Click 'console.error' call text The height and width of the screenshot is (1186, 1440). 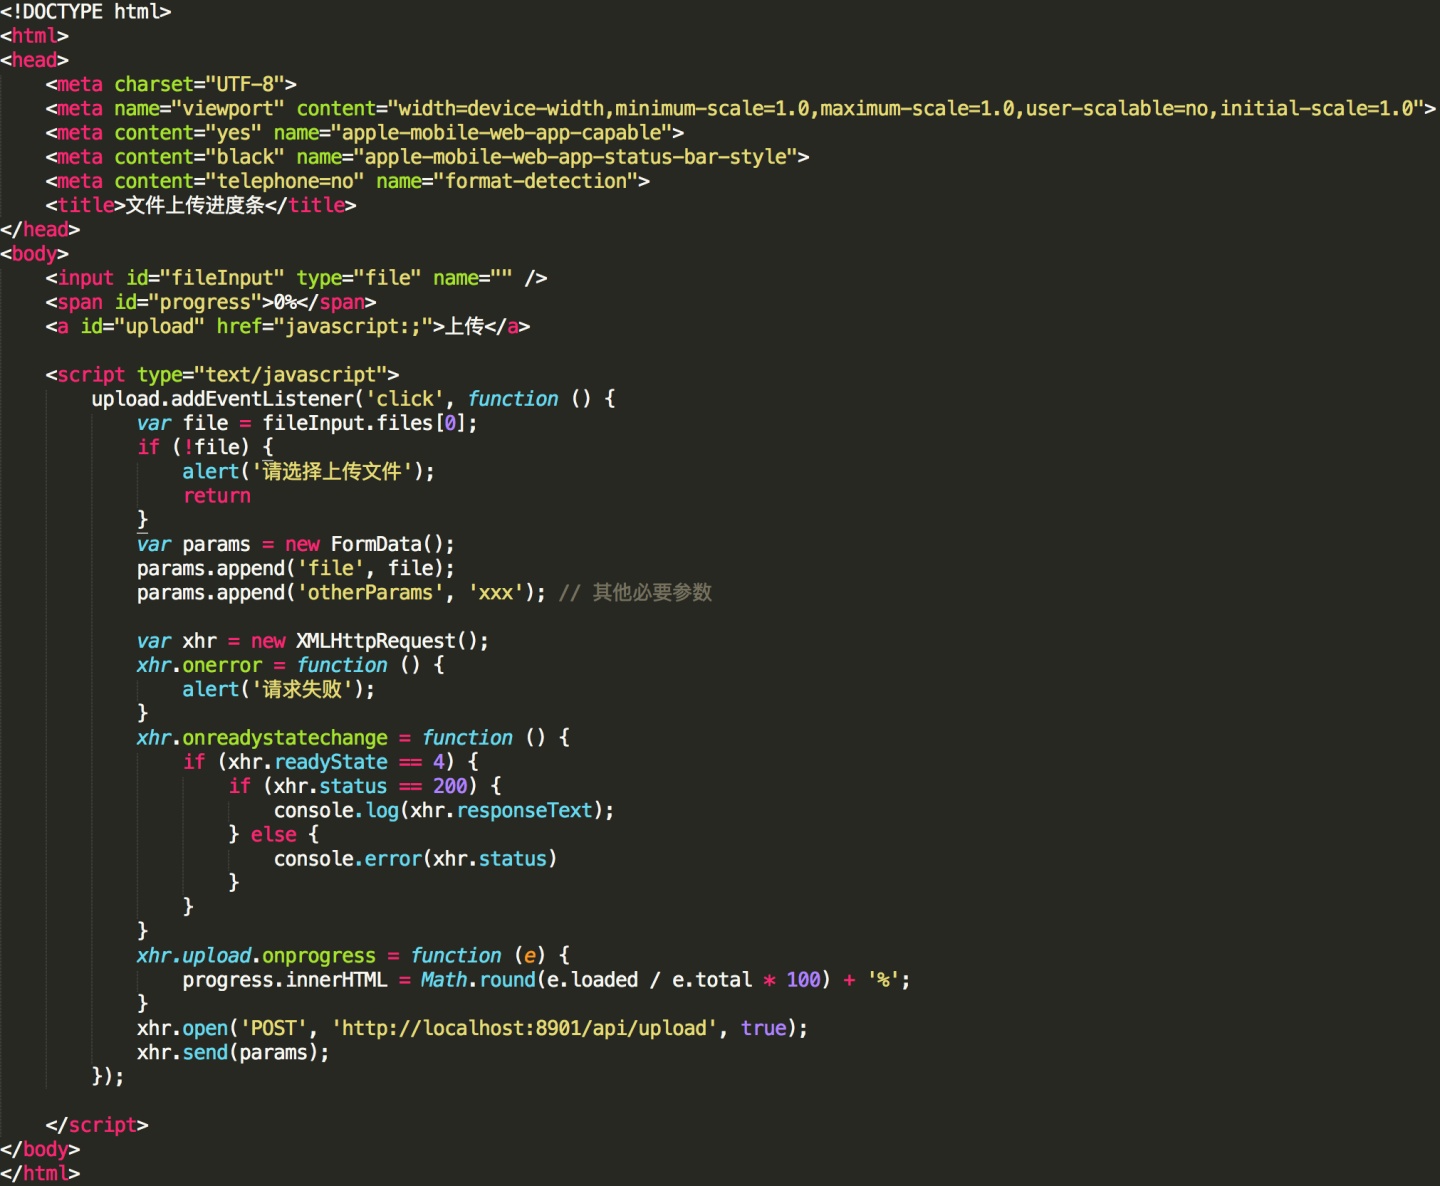(347, 859)
